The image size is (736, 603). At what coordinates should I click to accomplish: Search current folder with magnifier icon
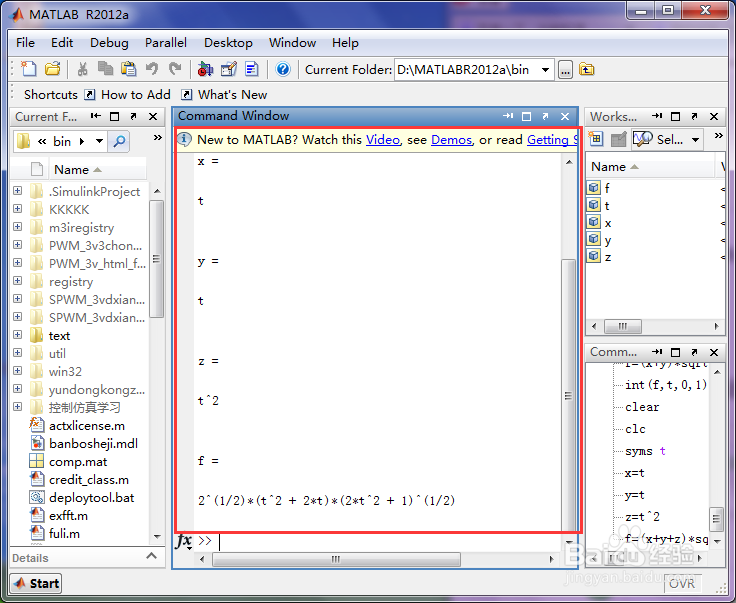119,141
